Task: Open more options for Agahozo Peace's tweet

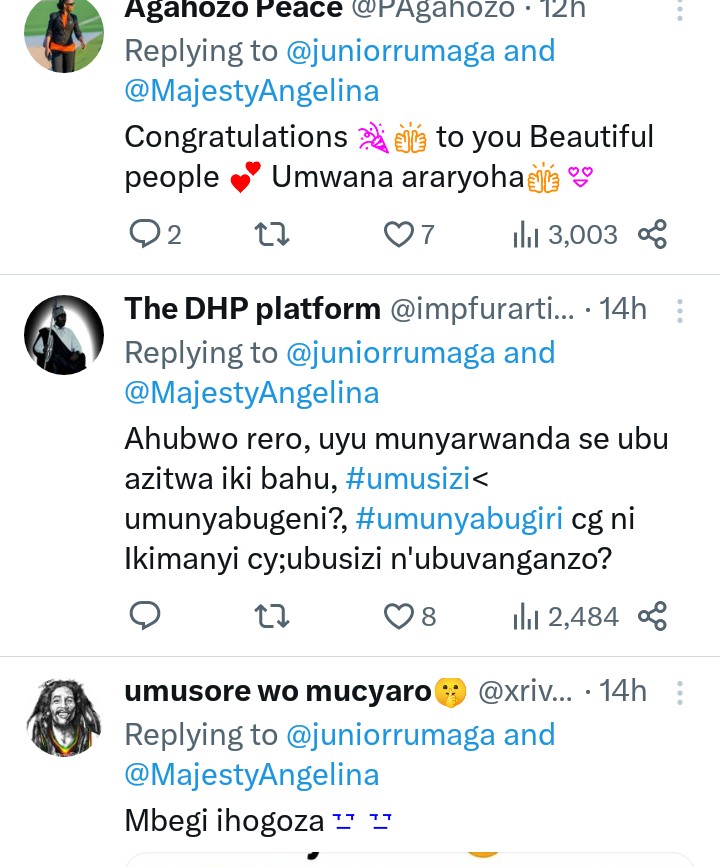Action: 680,10
